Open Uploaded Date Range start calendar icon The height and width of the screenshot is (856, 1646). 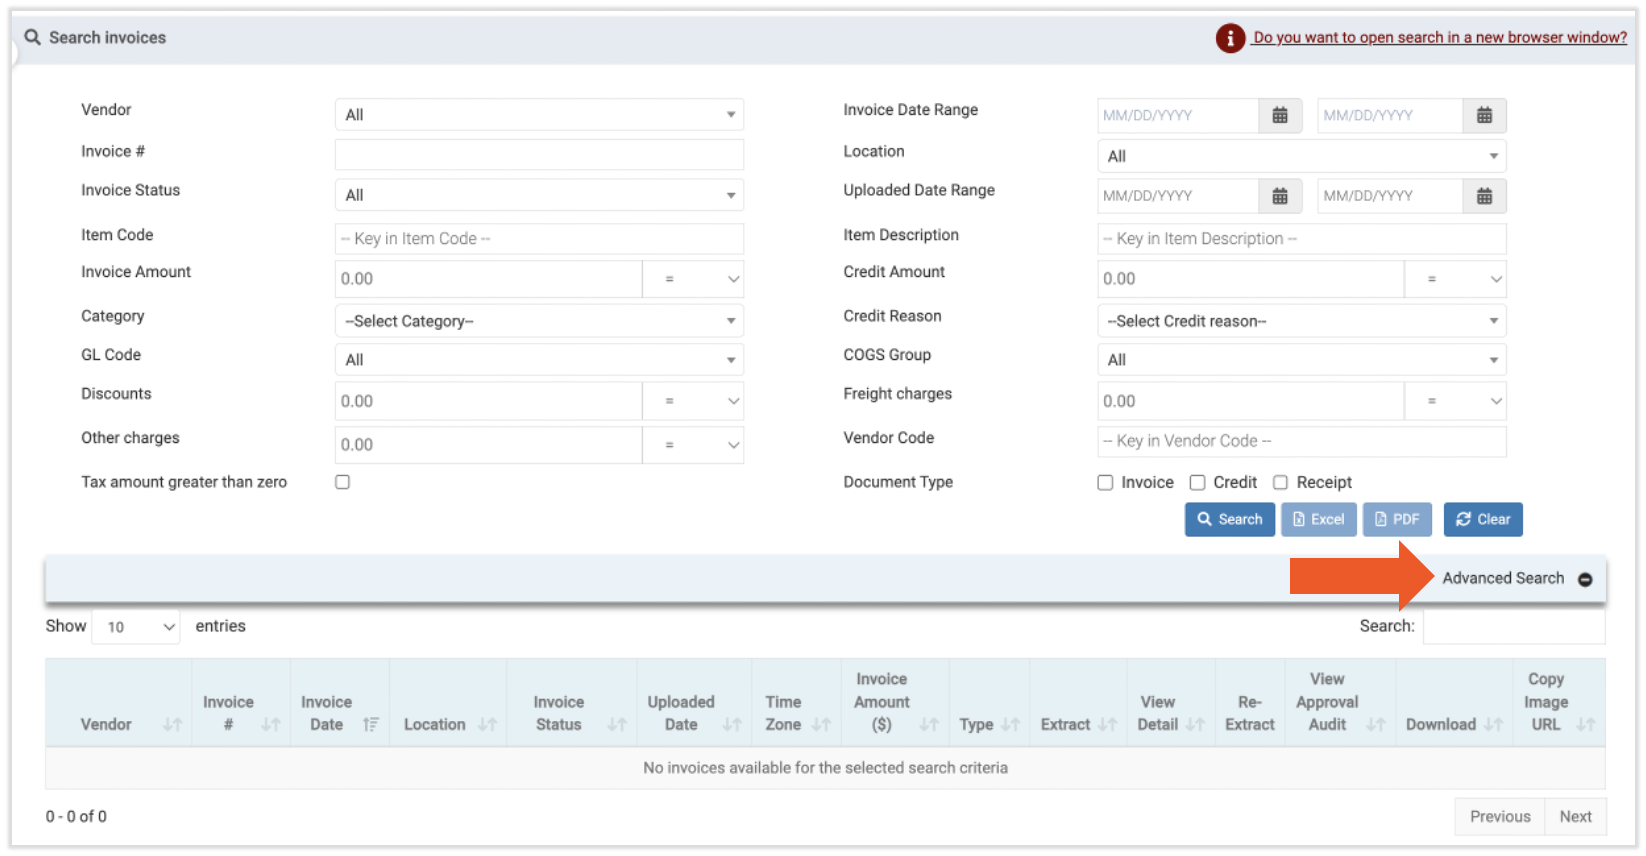pyautogui.click(x=1279, y=196)
